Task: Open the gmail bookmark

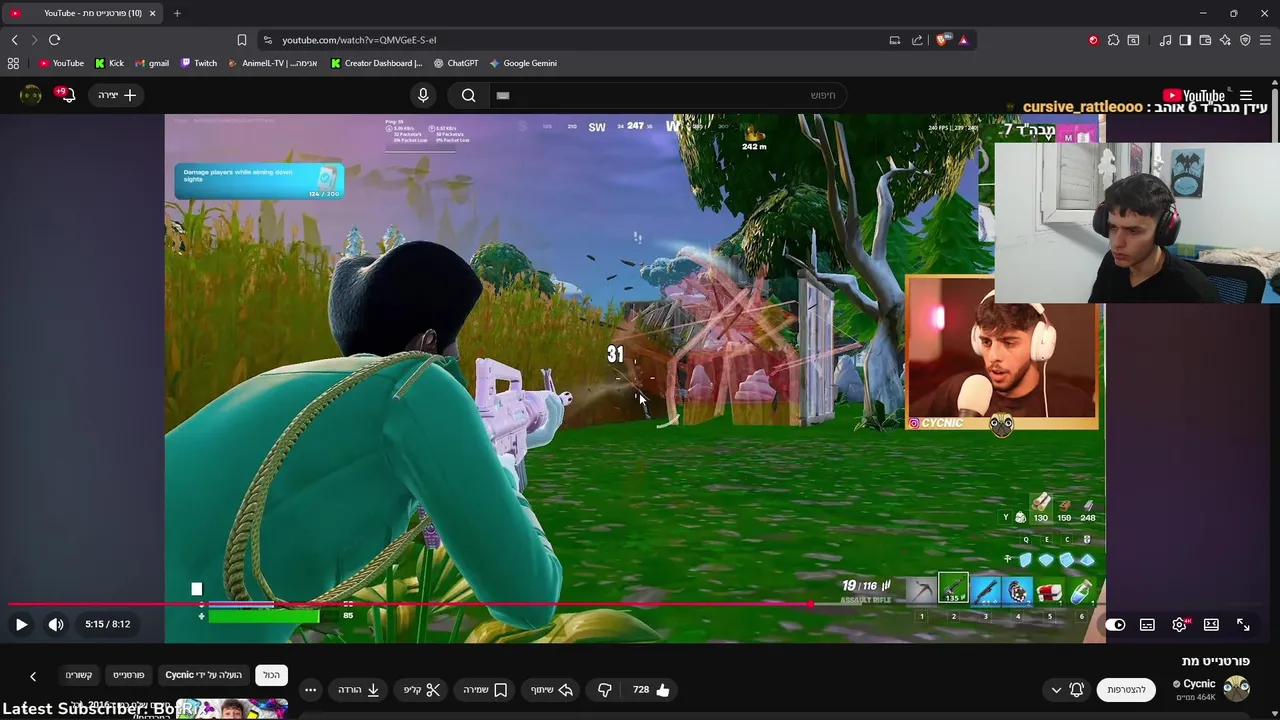Action: tap(152, 63)
